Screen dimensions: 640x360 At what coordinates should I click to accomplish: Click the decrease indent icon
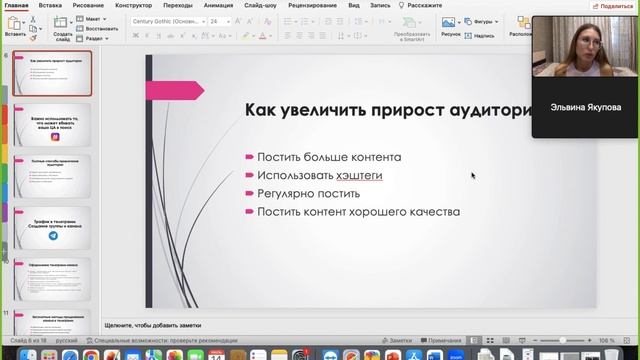tap(328, 21)
